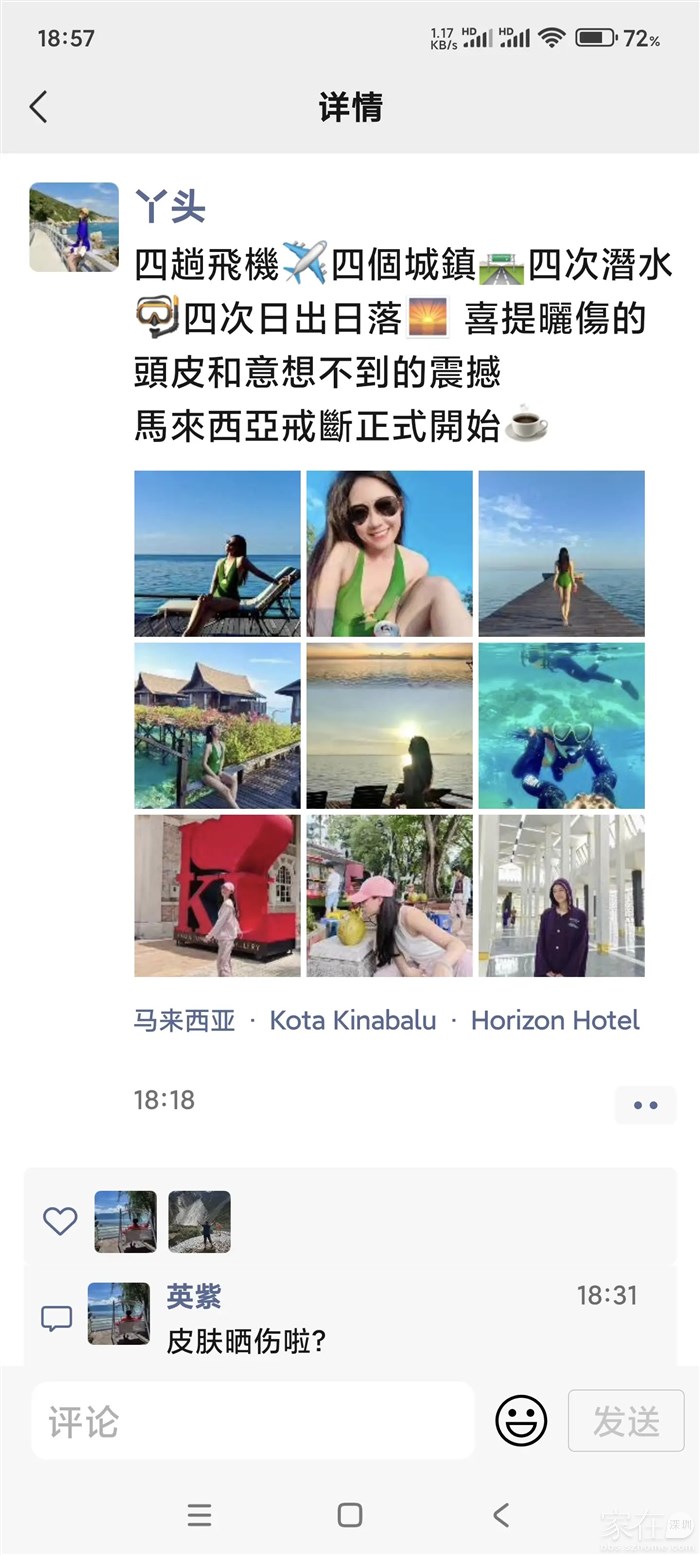Image resolution: width=700 pixels, height=1555 pixels.
Task: Open the Horizon Hotel location link
Action: pyautogui.click(x=555, y=1020)
